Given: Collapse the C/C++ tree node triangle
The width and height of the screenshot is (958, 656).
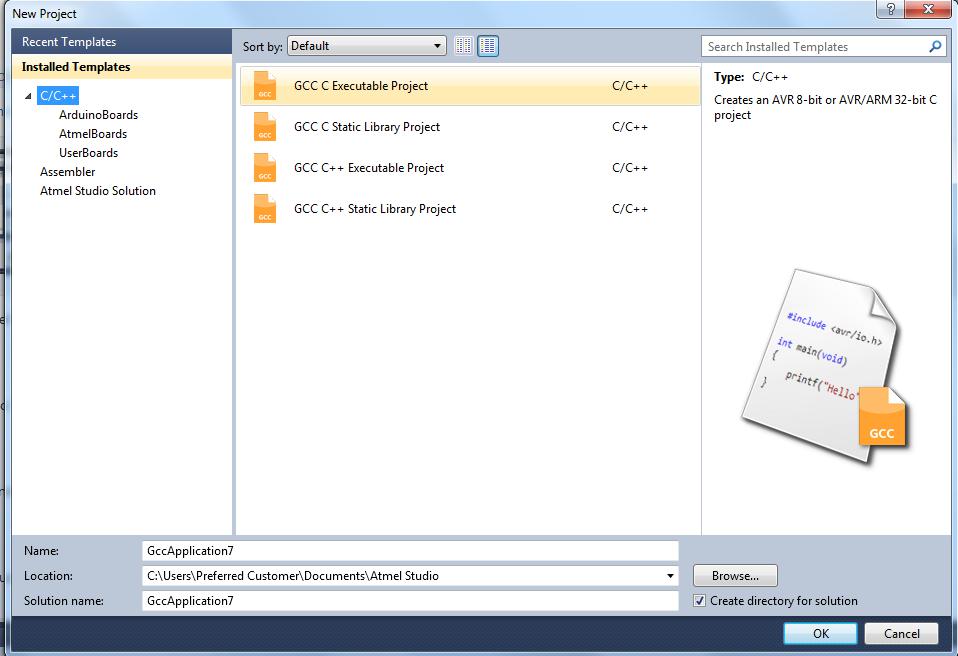Looking at the screenshot, I should [28, 96].
